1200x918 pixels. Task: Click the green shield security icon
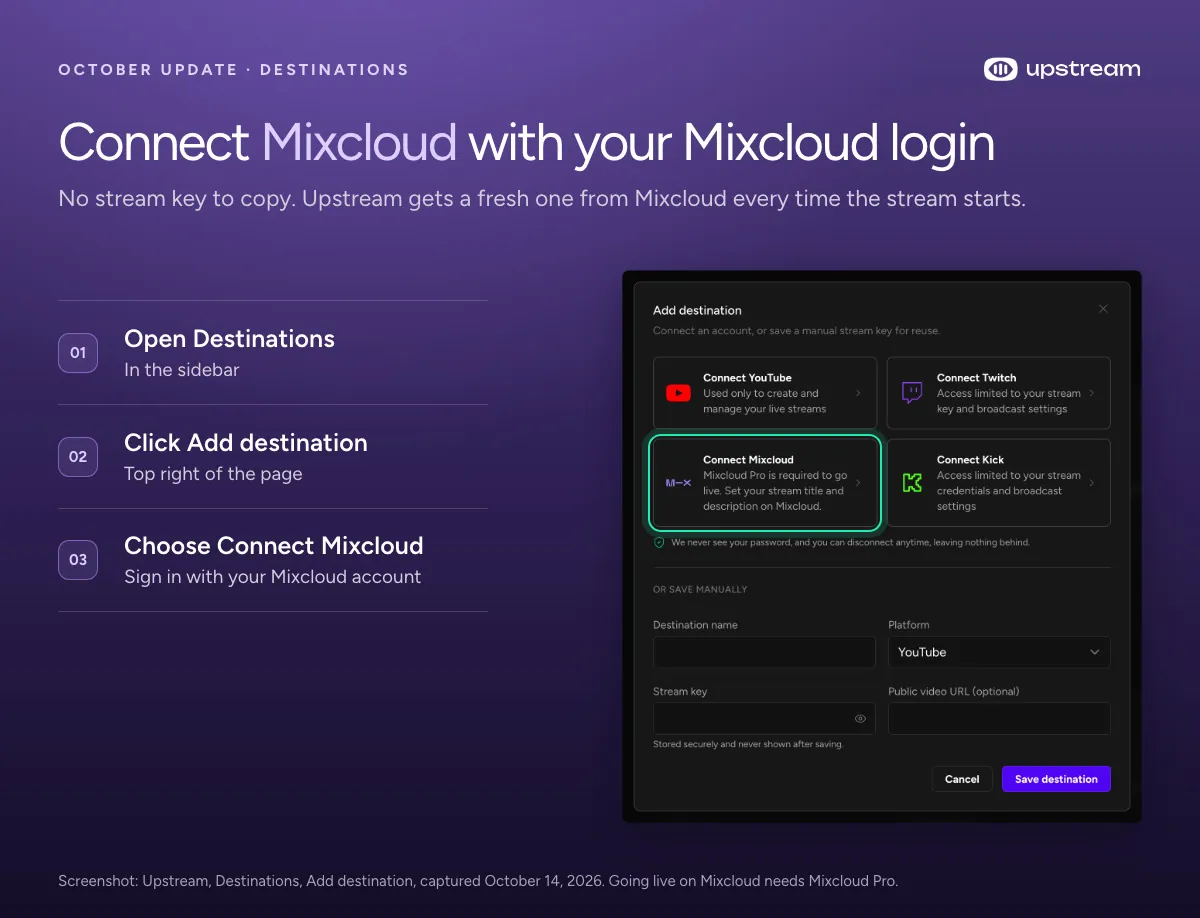point(659,542)
